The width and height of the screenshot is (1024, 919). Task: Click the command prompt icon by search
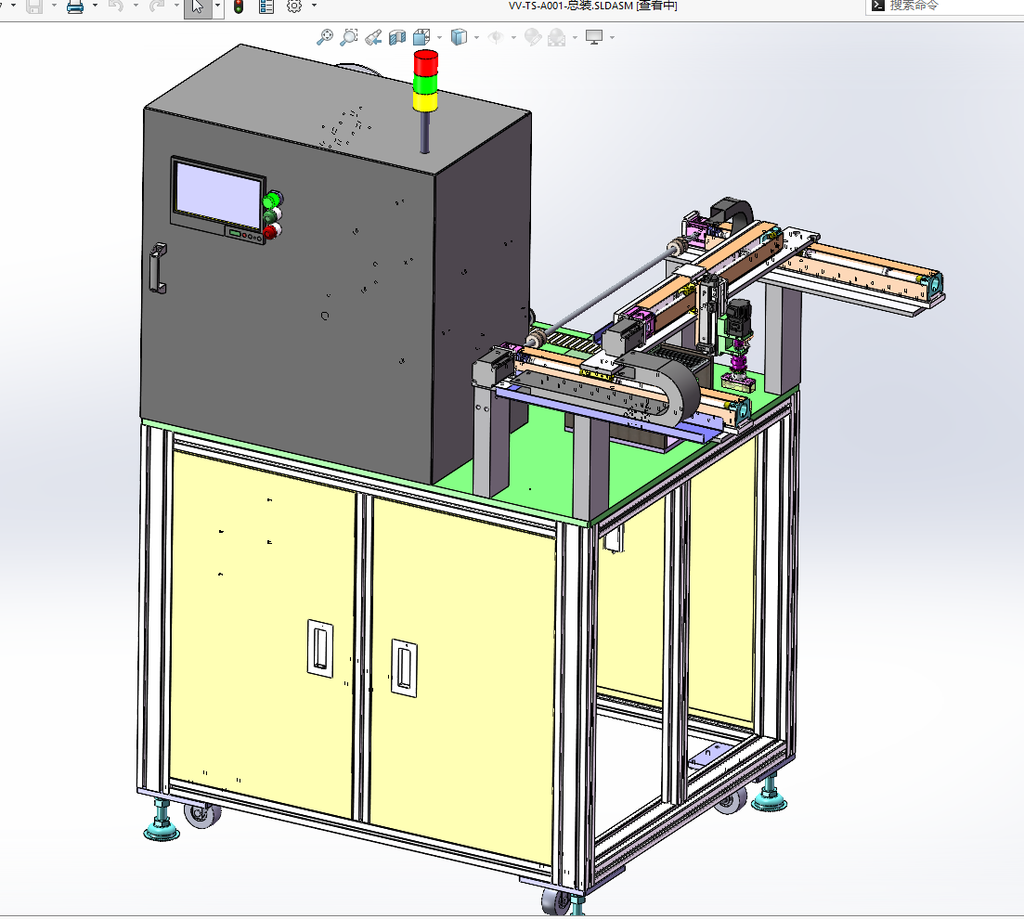(878, 6)
